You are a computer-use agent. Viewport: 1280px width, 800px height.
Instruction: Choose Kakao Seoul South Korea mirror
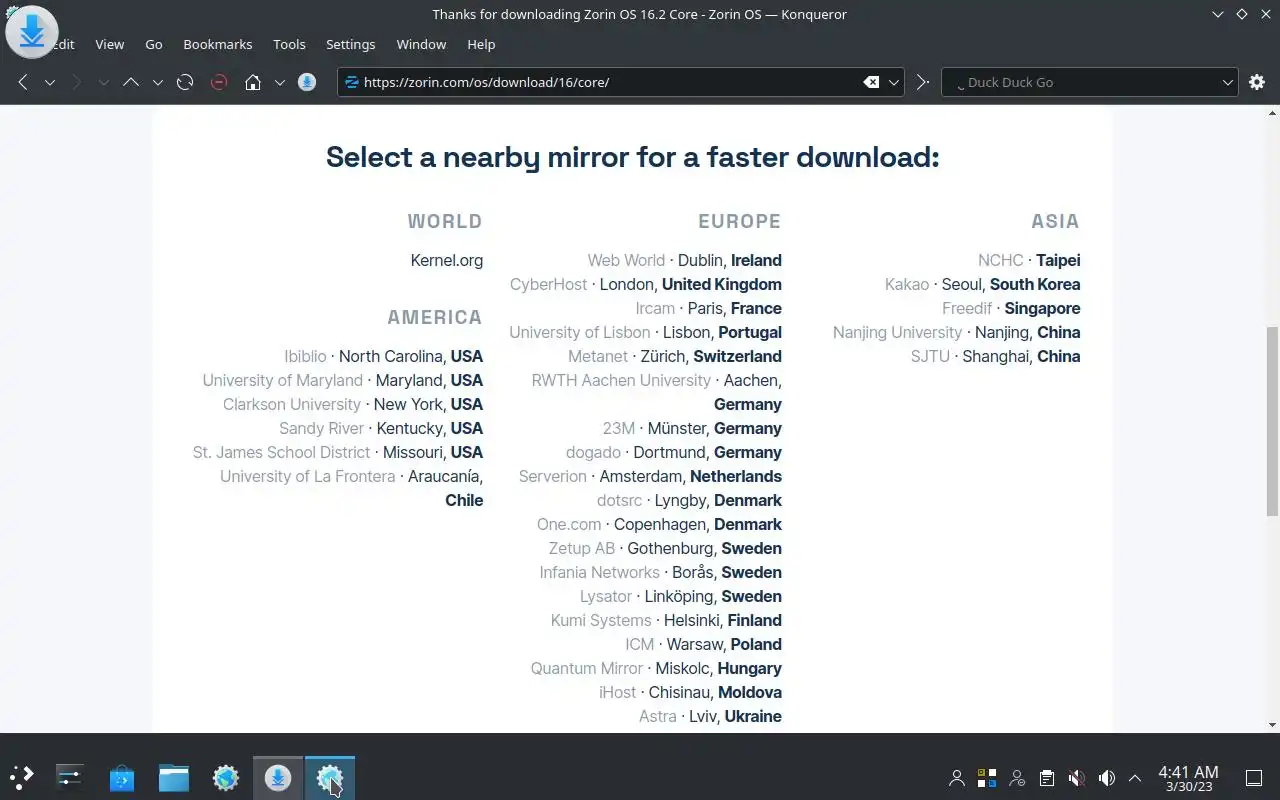pyautogui.click(x=982, y=284)
